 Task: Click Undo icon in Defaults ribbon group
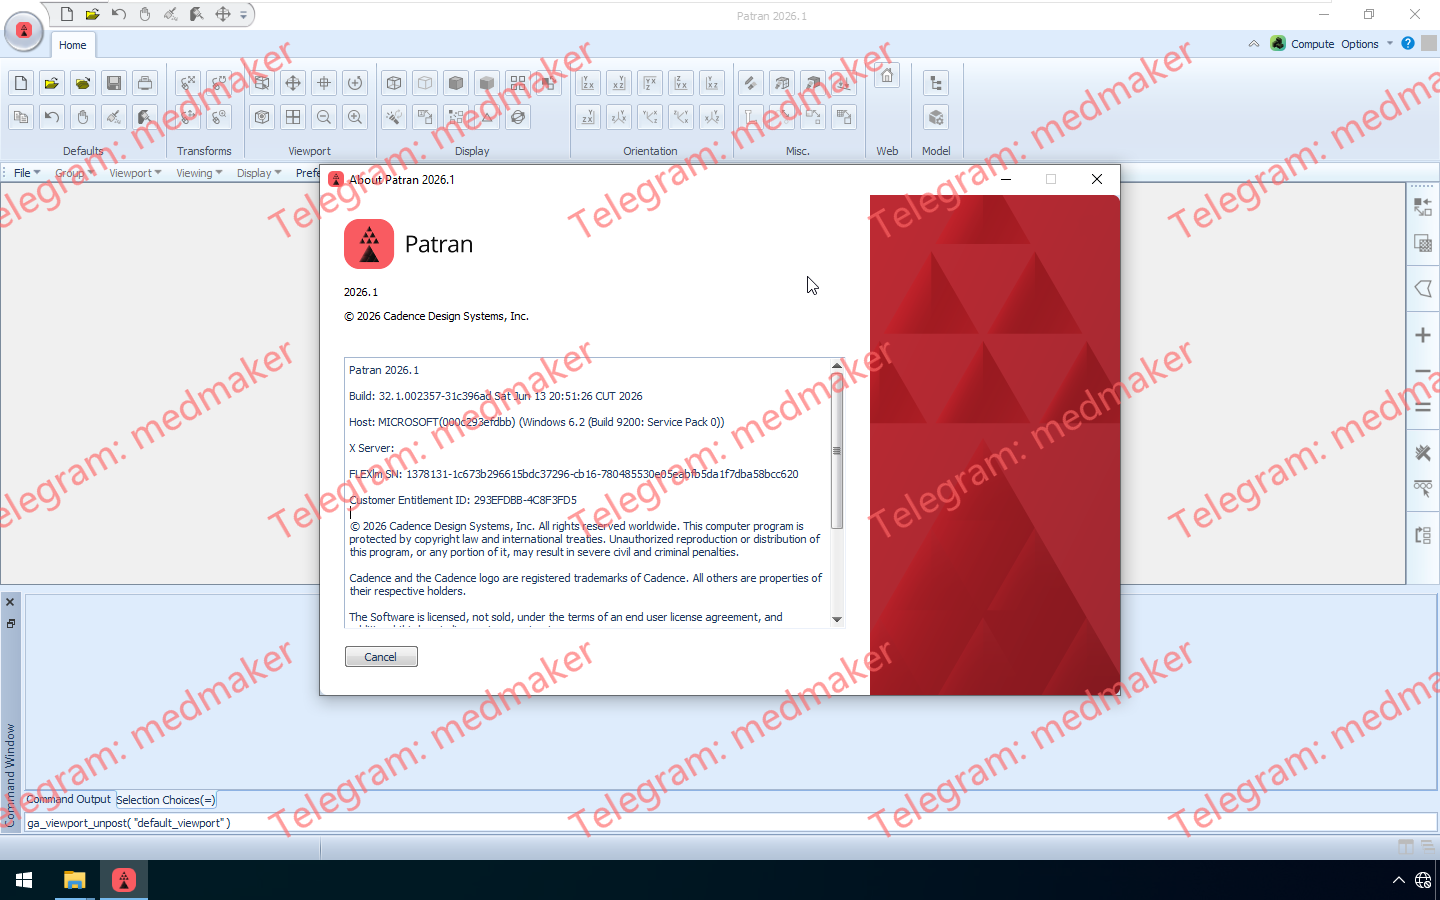pos(52,117)
